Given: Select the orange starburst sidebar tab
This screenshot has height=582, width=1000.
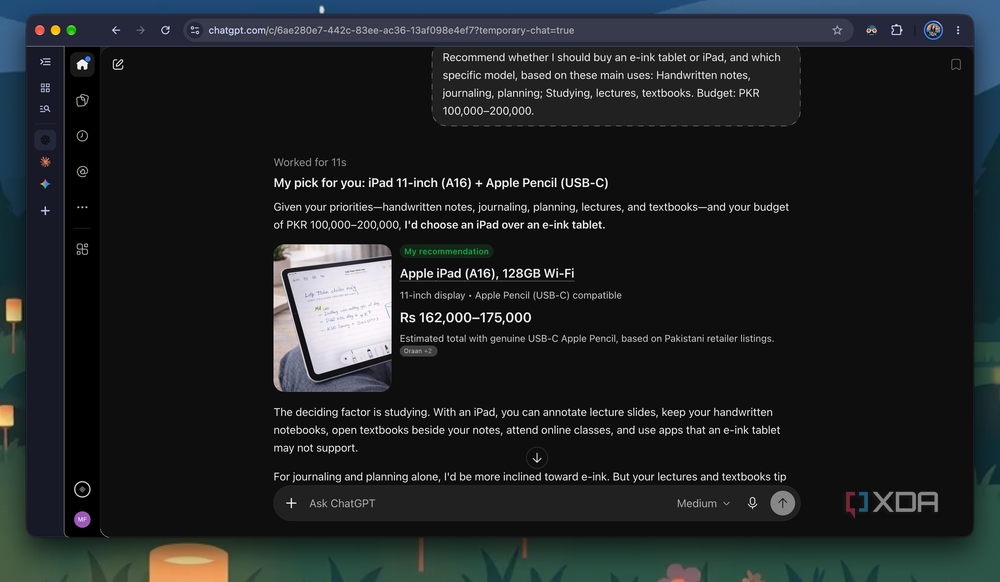Looking at the screenshot, I should click(45, 162).
